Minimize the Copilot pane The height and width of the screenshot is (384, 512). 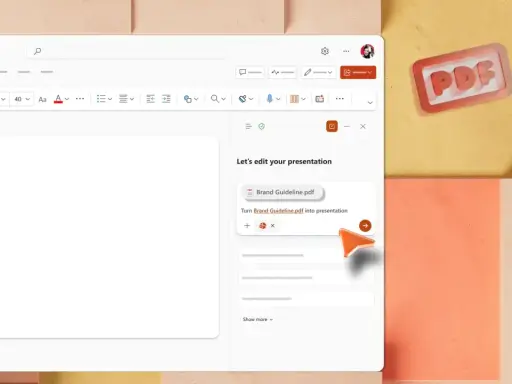click(x=347, y=126)
